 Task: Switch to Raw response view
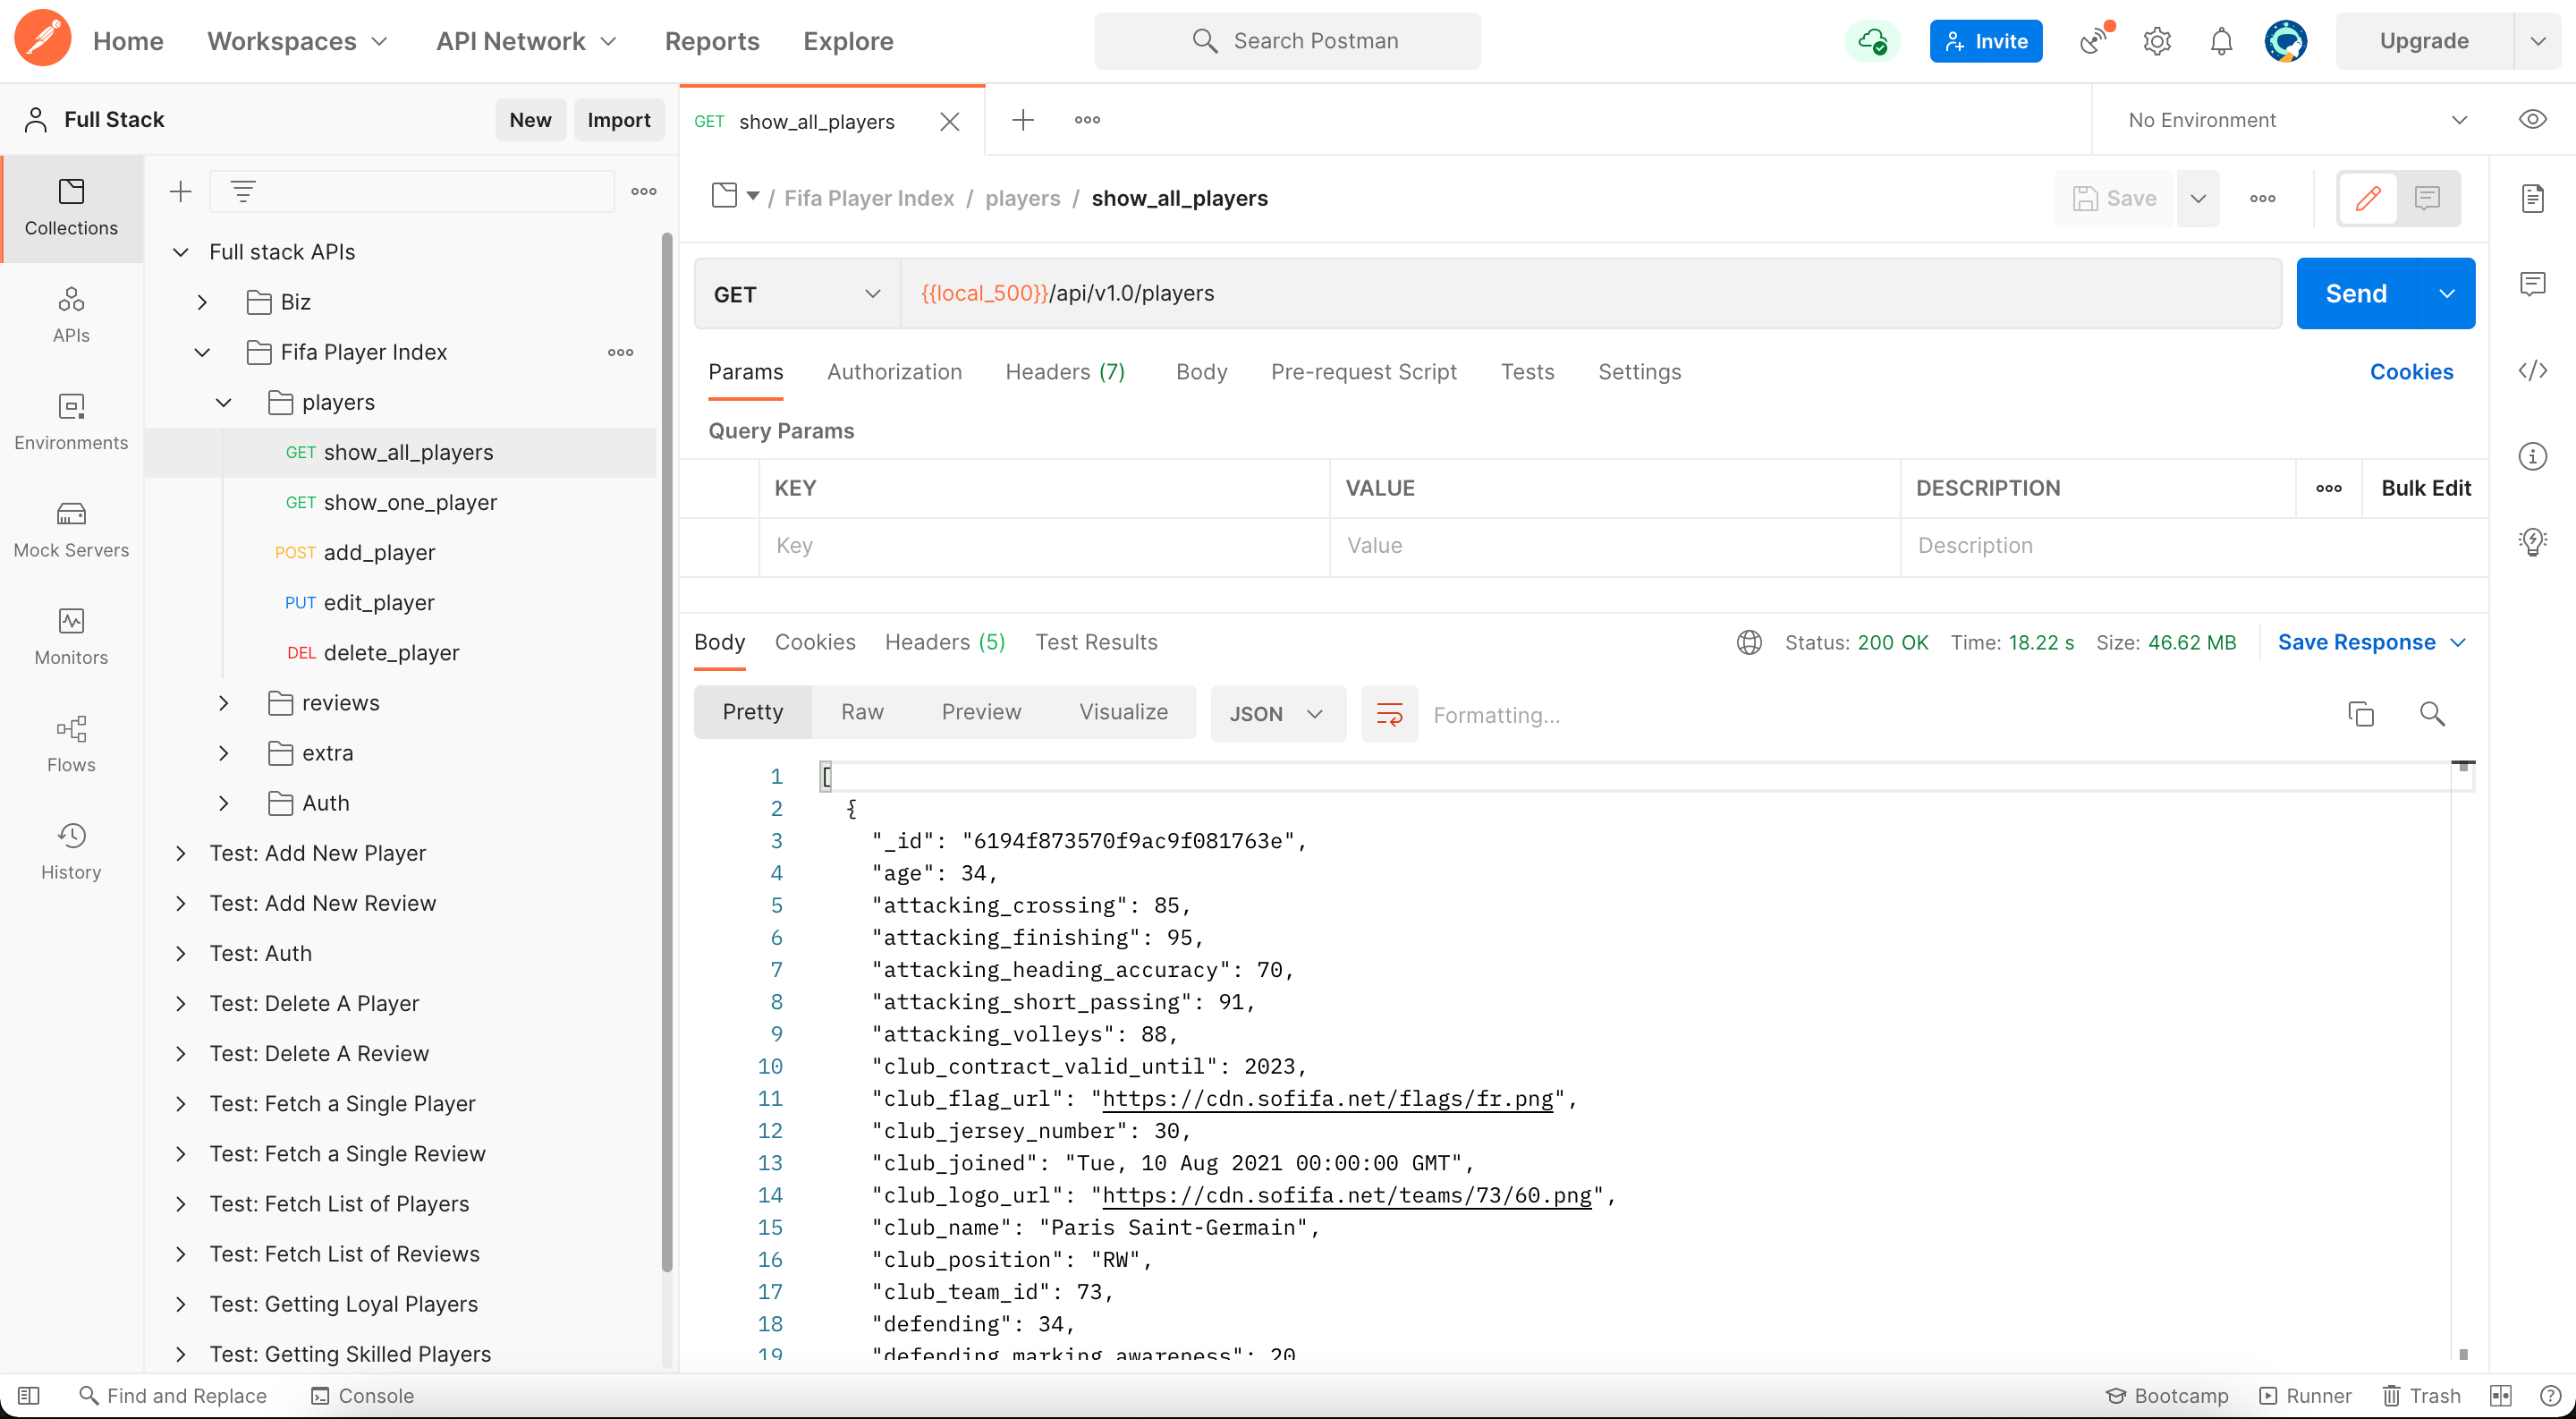click(x=862, y=712)
